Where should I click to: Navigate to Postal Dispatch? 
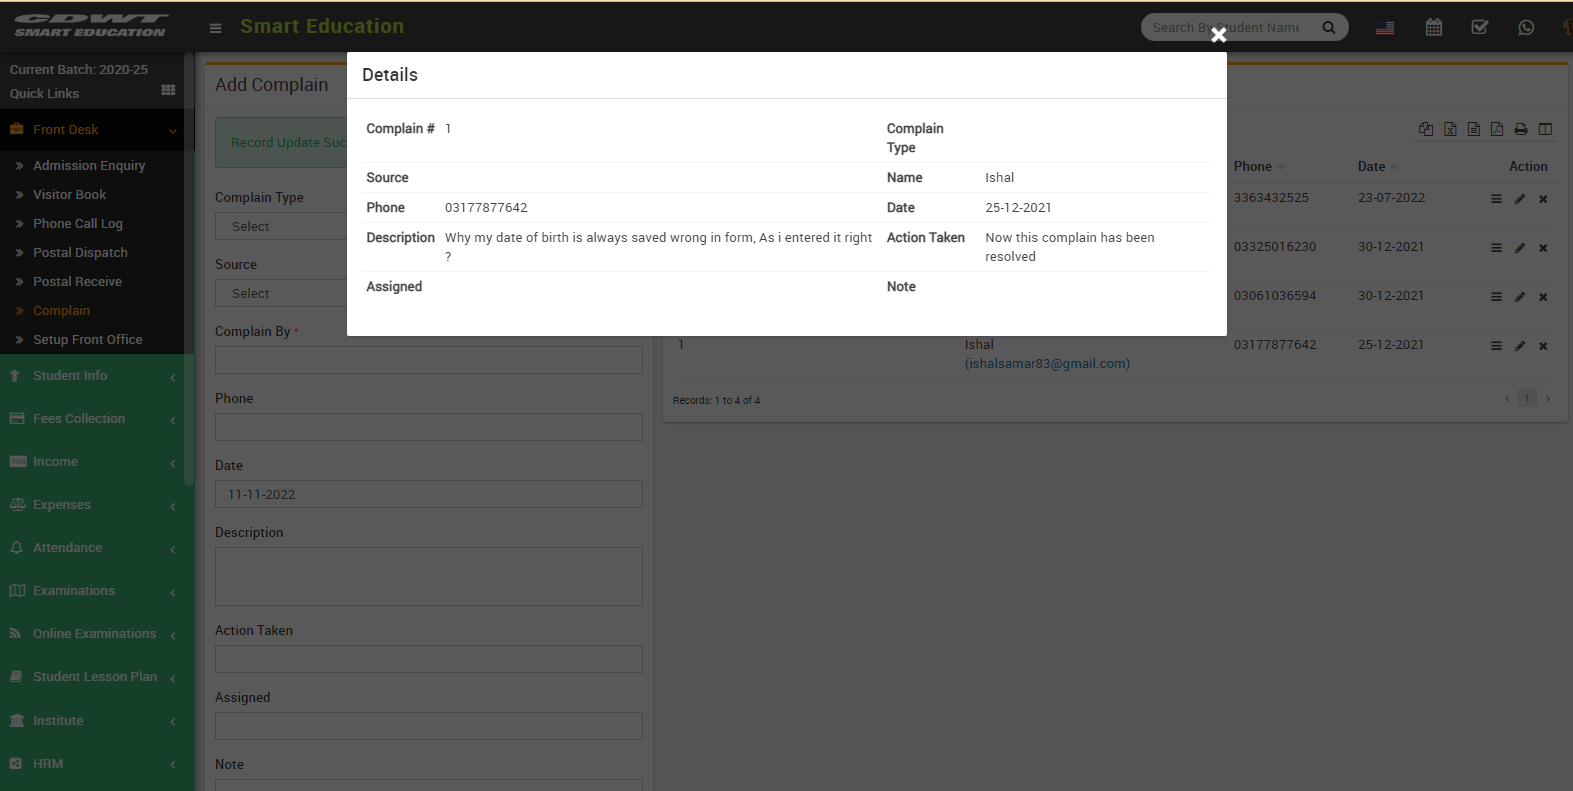(80, 253)
